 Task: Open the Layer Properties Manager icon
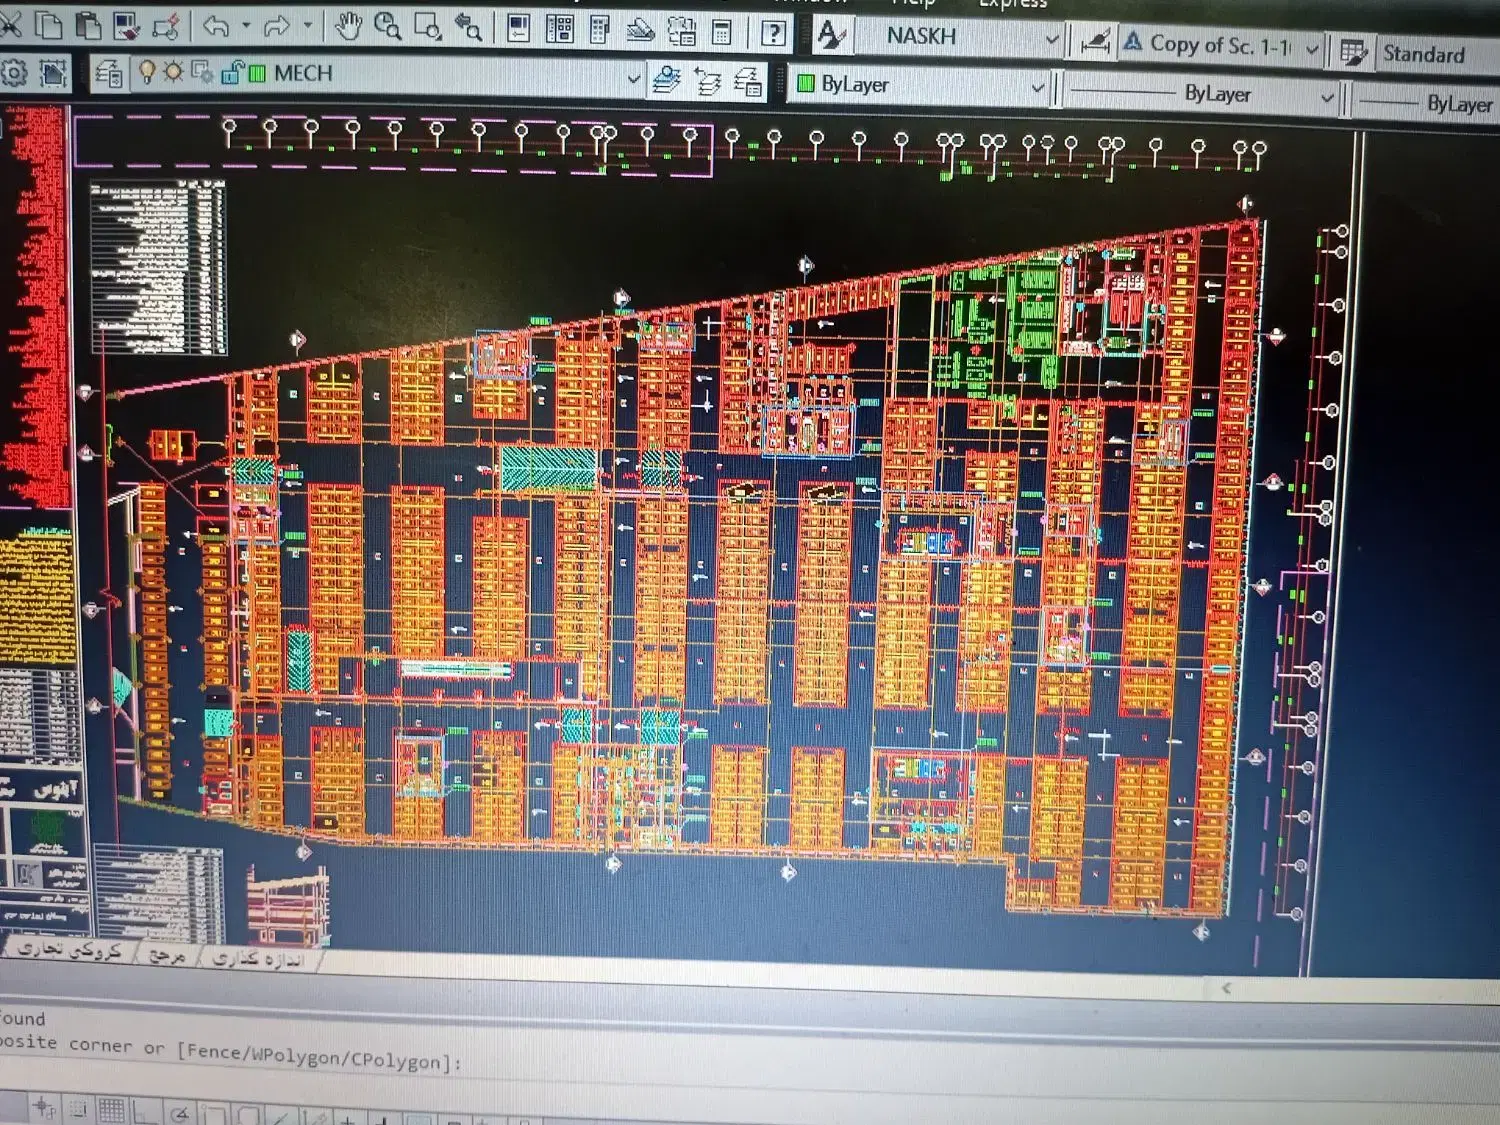(x=109, y=73)
